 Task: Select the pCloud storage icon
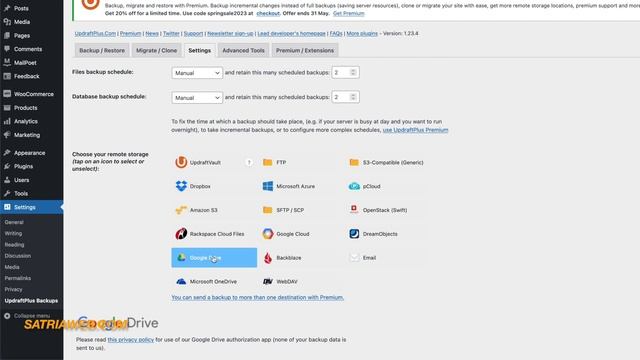pyautogui.click(x=354, y=186)
